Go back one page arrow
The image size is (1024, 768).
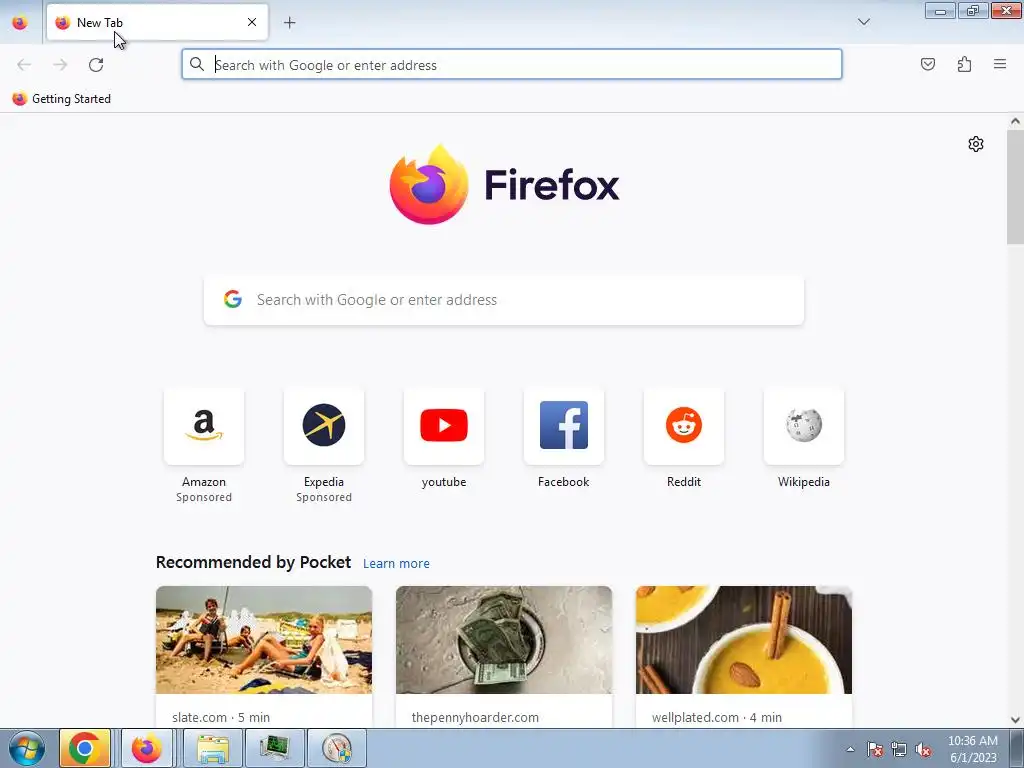24,64
